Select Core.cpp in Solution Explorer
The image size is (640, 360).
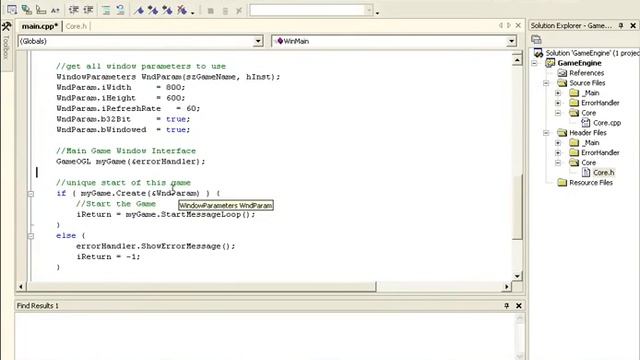click(x=607, y=123)
